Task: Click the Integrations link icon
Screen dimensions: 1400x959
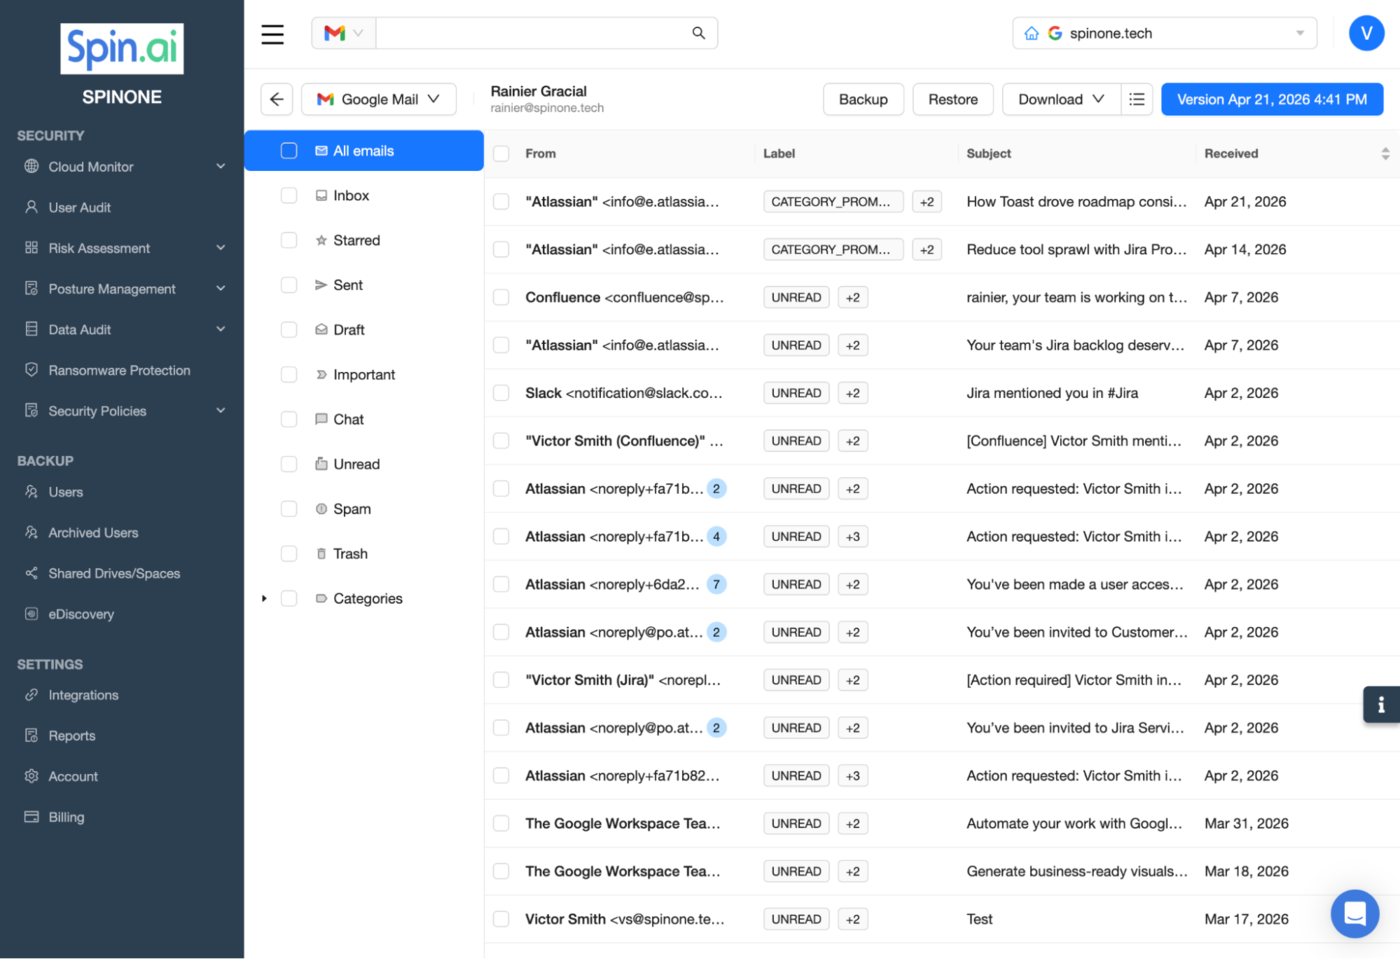Action: click(31, 695)
